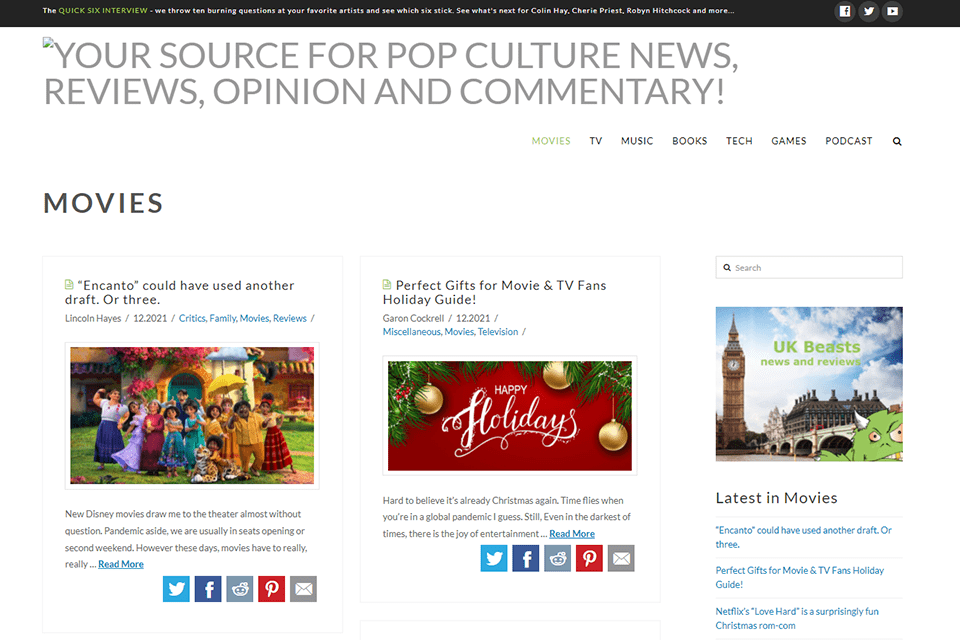Open the Perfect Gifts Holiday Guide title
This screenshot has height=640, width=960.
495,292
